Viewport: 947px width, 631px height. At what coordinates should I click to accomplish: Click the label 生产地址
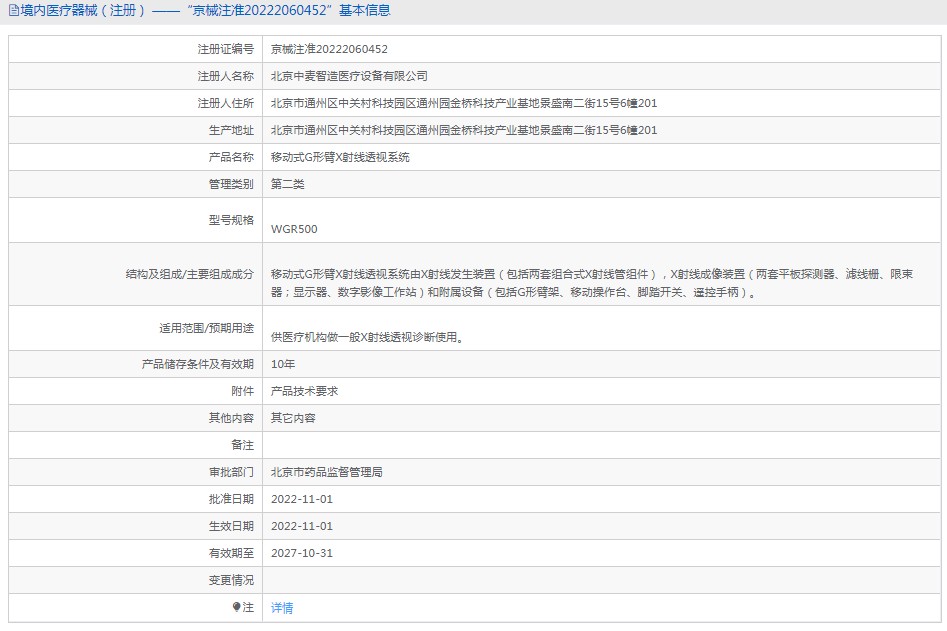click(231, 130)
